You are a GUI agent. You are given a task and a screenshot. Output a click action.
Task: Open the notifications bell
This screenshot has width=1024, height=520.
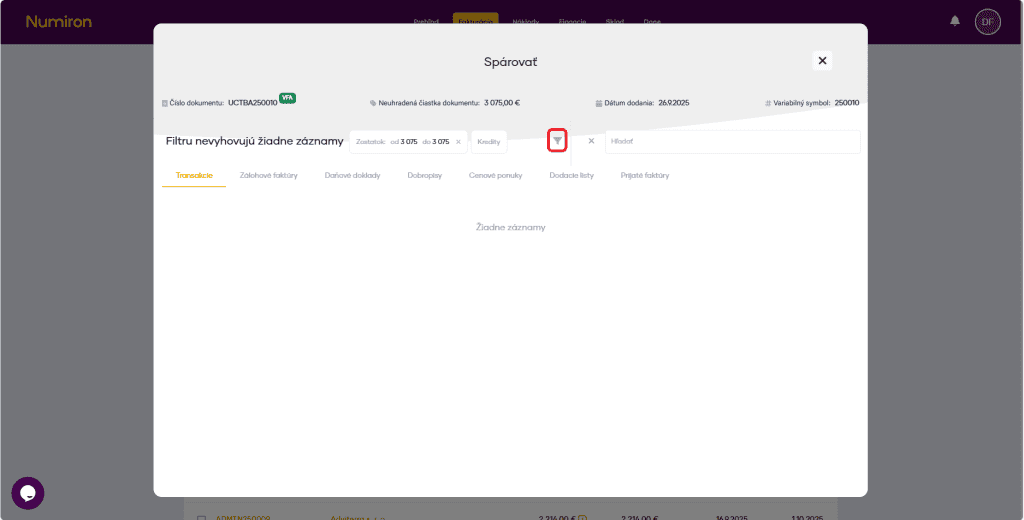point(955,21)
